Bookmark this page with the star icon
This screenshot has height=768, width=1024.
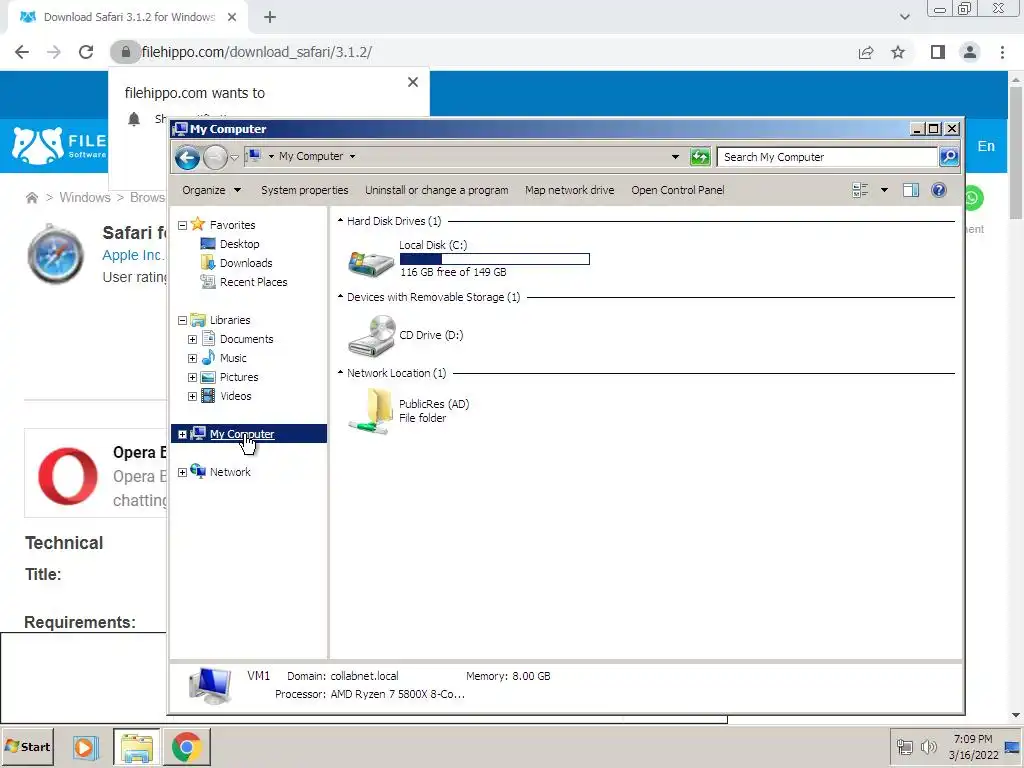point(898,52)
